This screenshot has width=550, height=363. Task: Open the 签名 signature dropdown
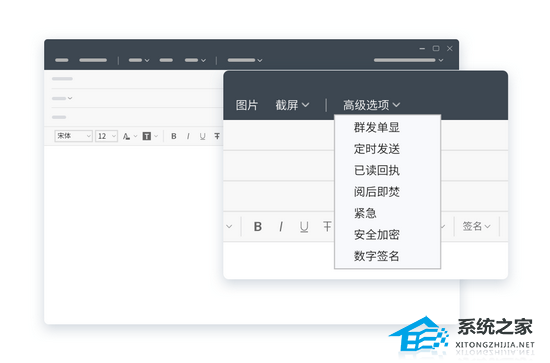click(476, 226)
